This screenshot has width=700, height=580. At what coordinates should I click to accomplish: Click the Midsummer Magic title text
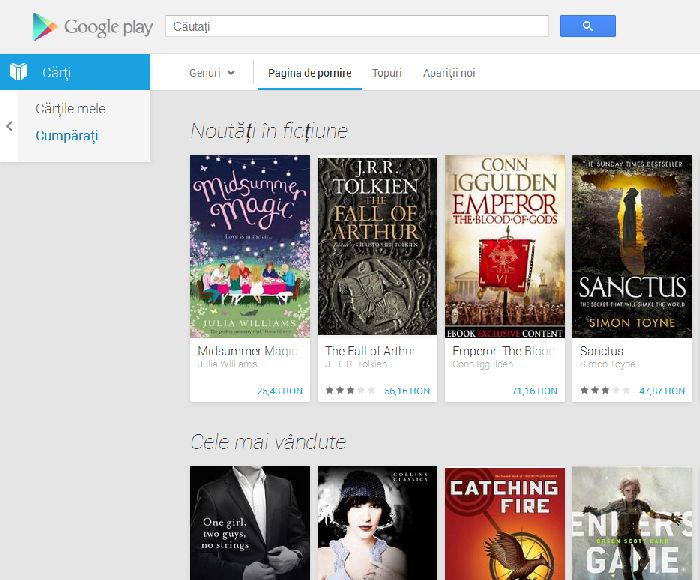click(247, 351)
